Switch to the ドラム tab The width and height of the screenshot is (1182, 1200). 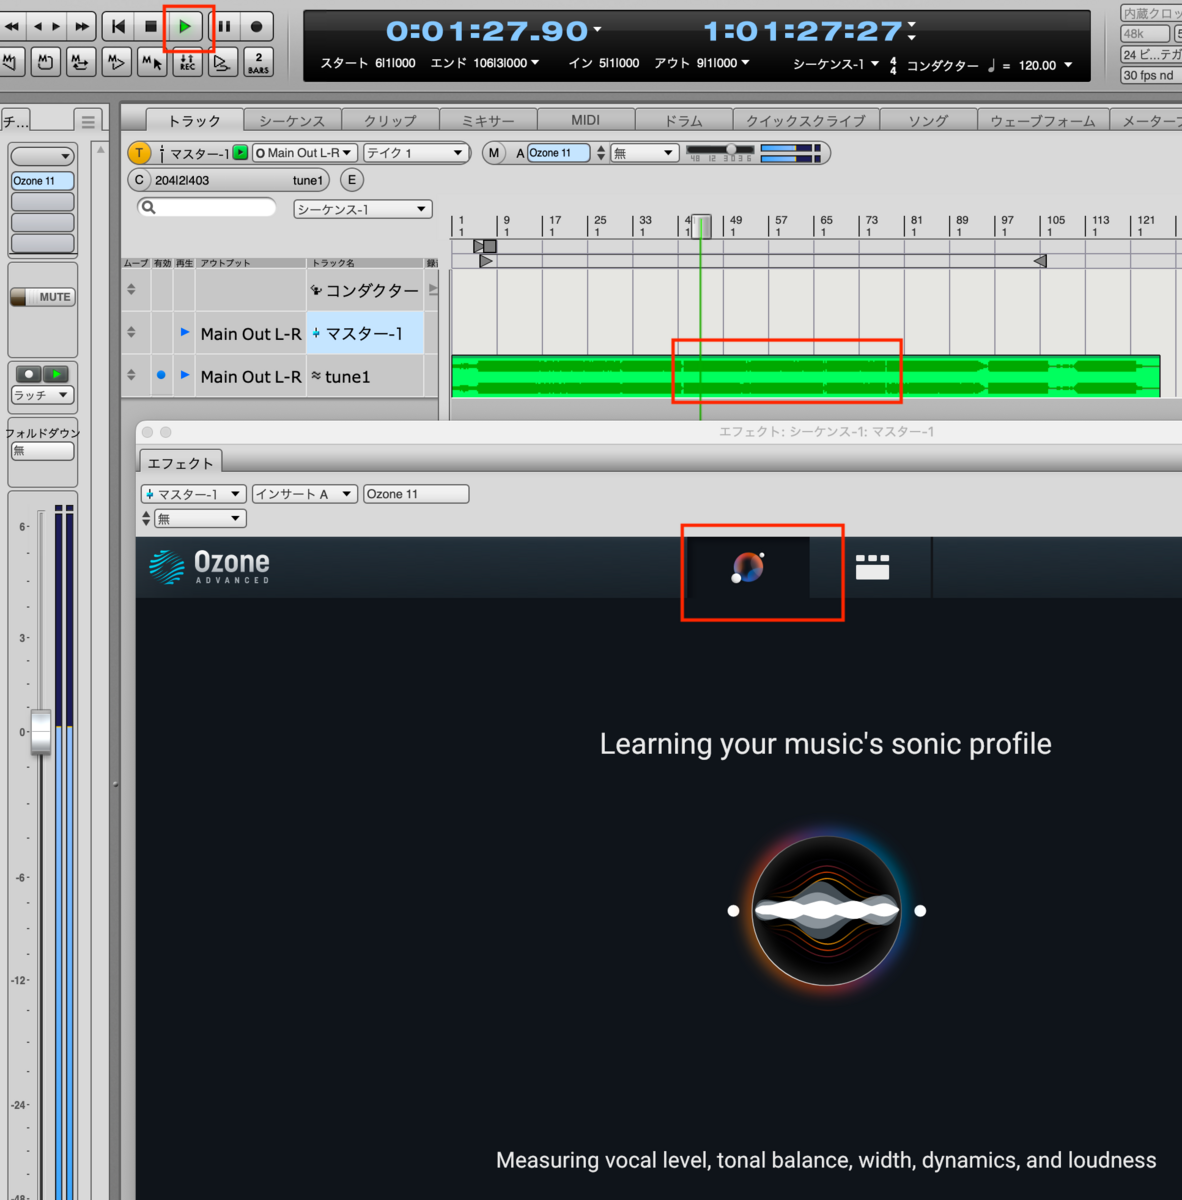click(x=684, y=120)
